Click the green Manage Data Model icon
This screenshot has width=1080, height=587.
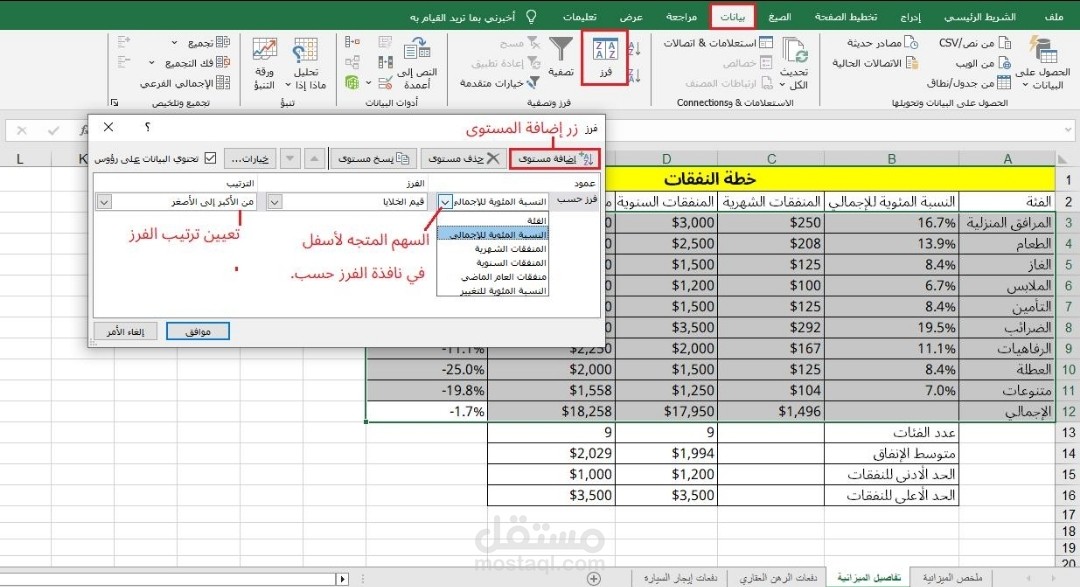click(352, 83)
